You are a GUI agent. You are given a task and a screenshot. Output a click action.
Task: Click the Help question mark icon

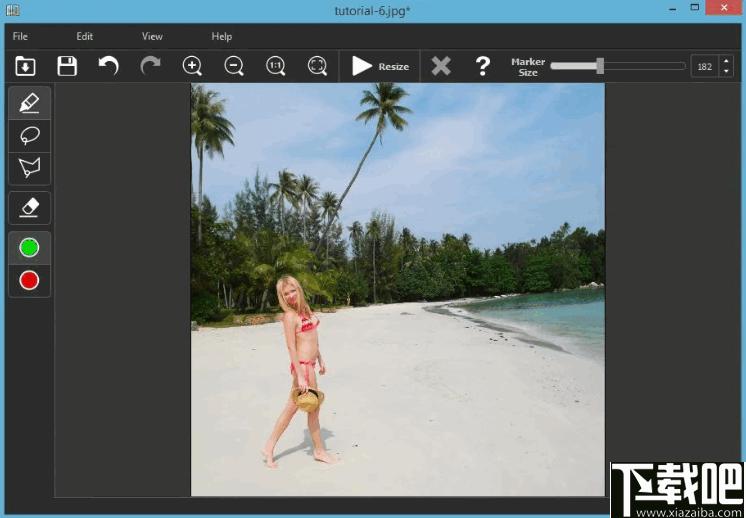point(483,67)
